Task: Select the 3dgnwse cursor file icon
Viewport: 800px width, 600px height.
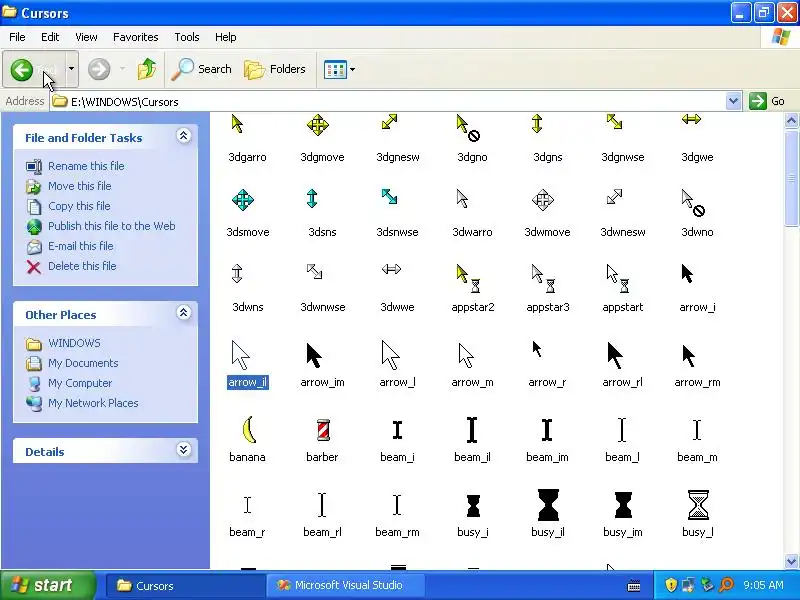Action: (614, 122)
